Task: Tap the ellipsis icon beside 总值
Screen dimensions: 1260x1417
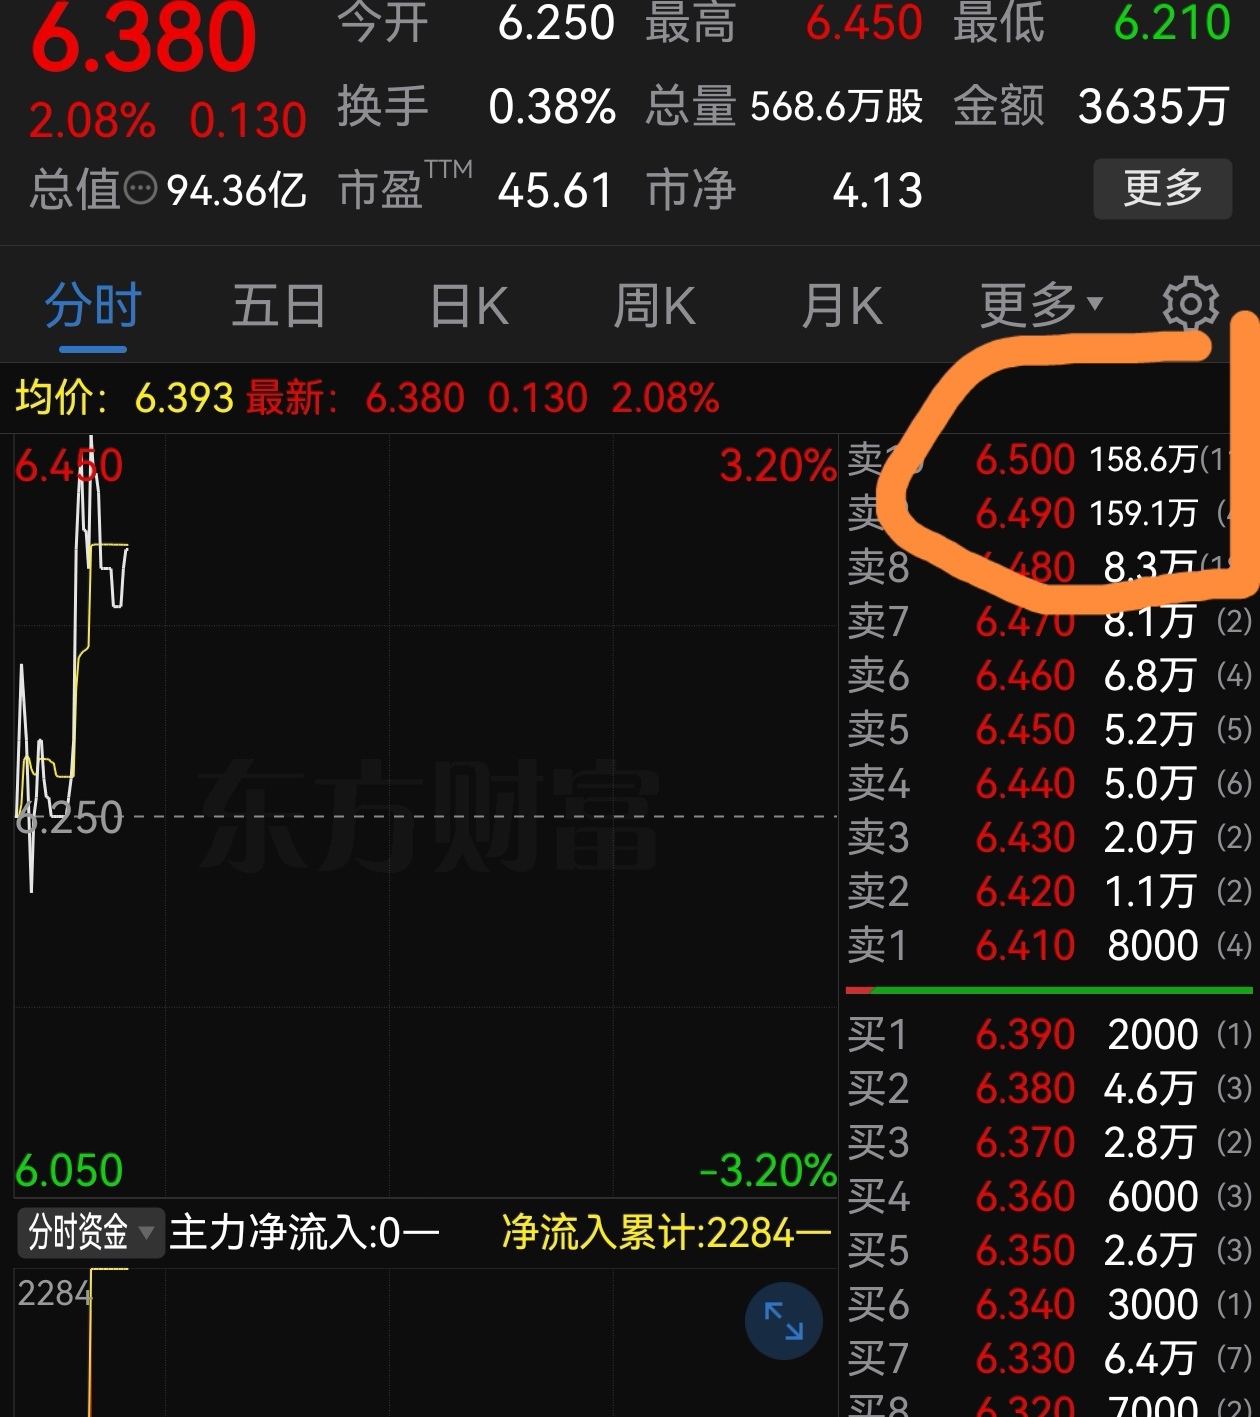Action: coord(140,188)
